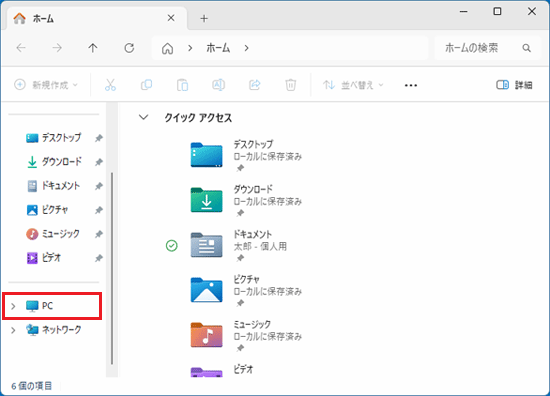
Task: Click the 6 個の項目 status text
Action: pyautogui.click(x=32, y=386)
